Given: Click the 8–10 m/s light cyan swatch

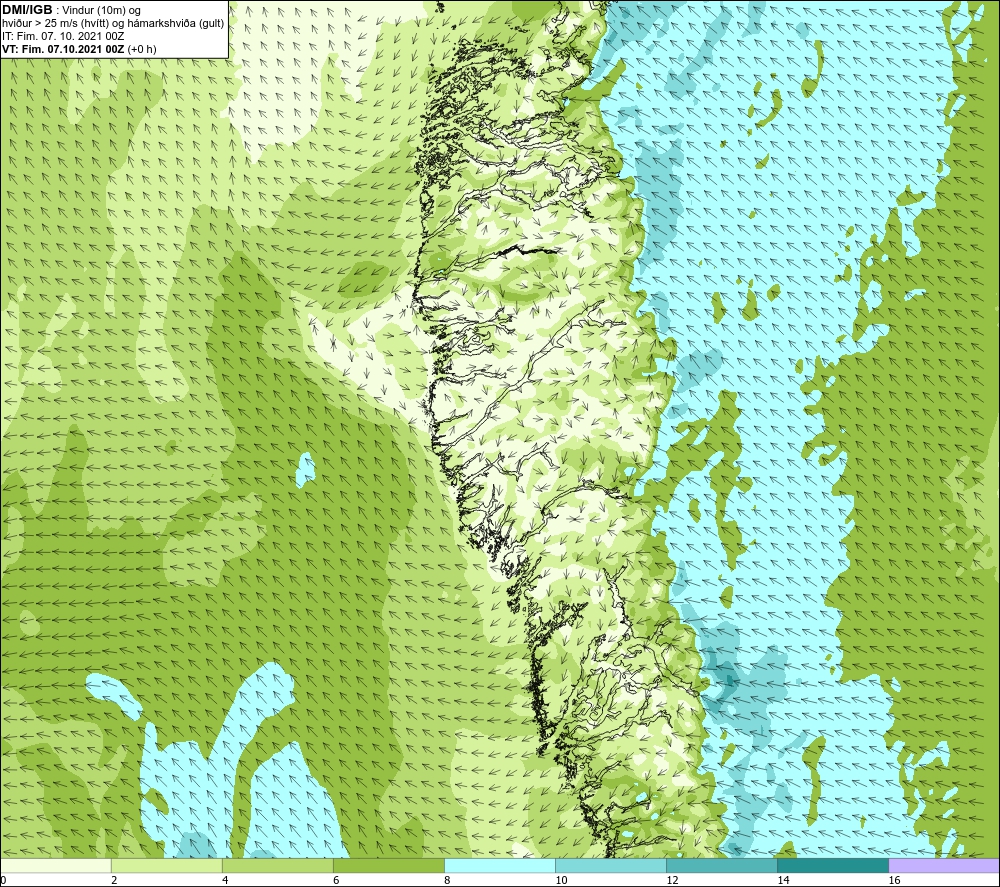Looking at the screenshot, I should tap(499, 865).
